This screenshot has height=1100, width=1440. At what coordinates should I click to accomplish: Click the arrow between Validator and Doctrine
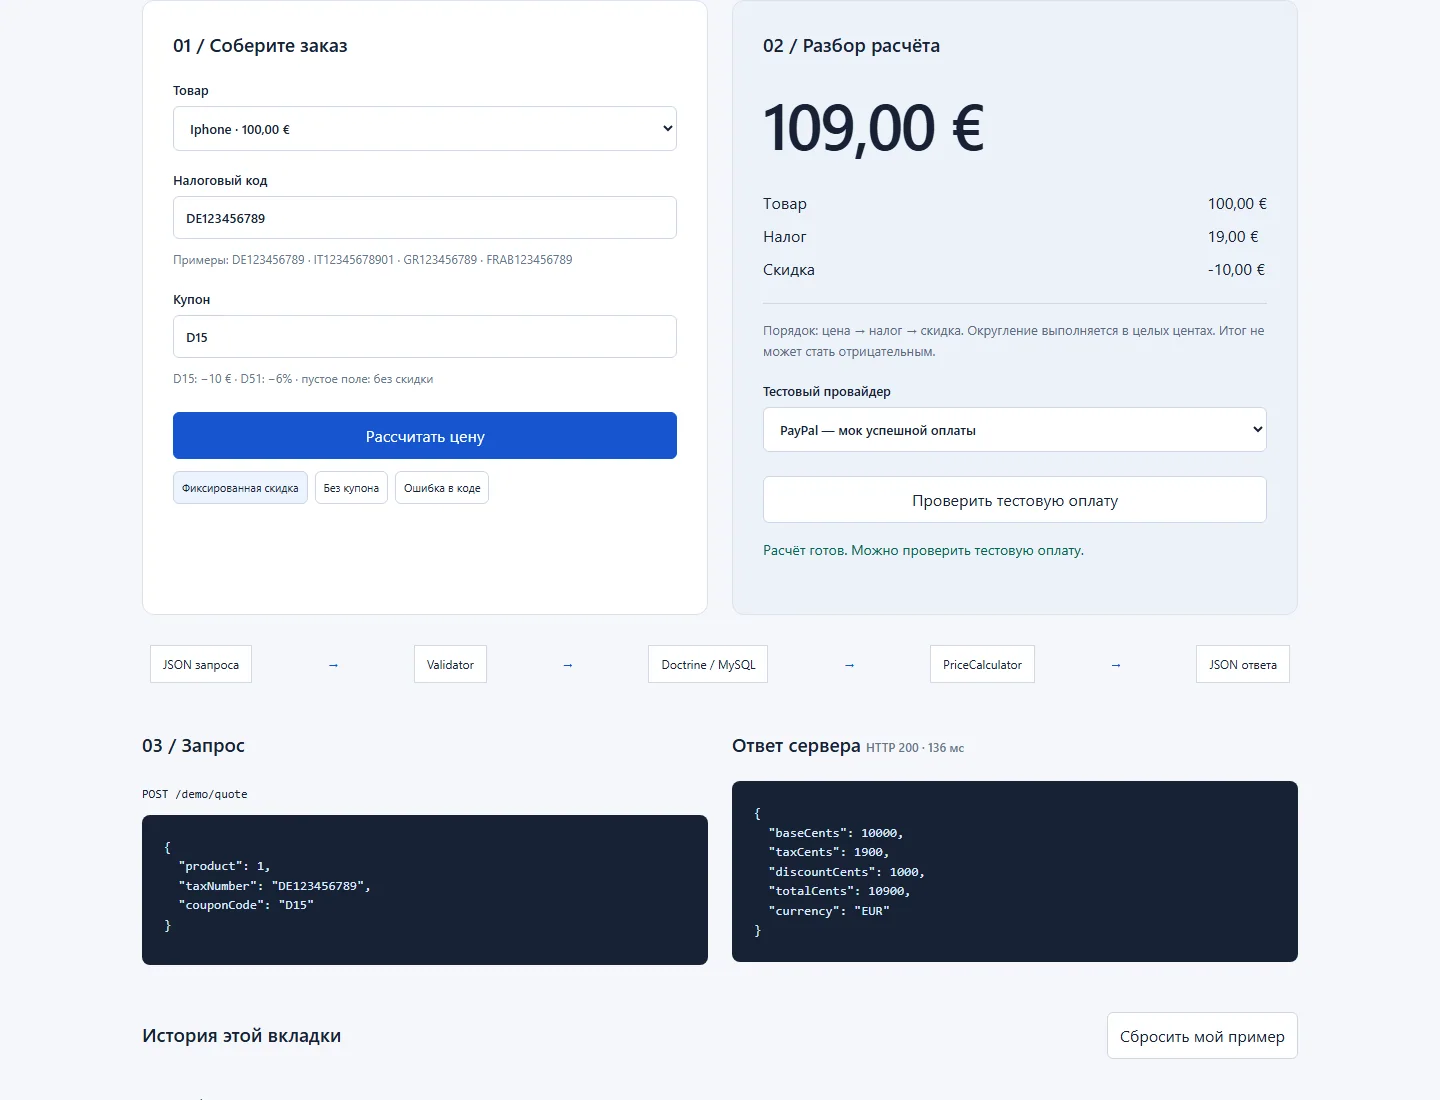click(x=567, y=665)
